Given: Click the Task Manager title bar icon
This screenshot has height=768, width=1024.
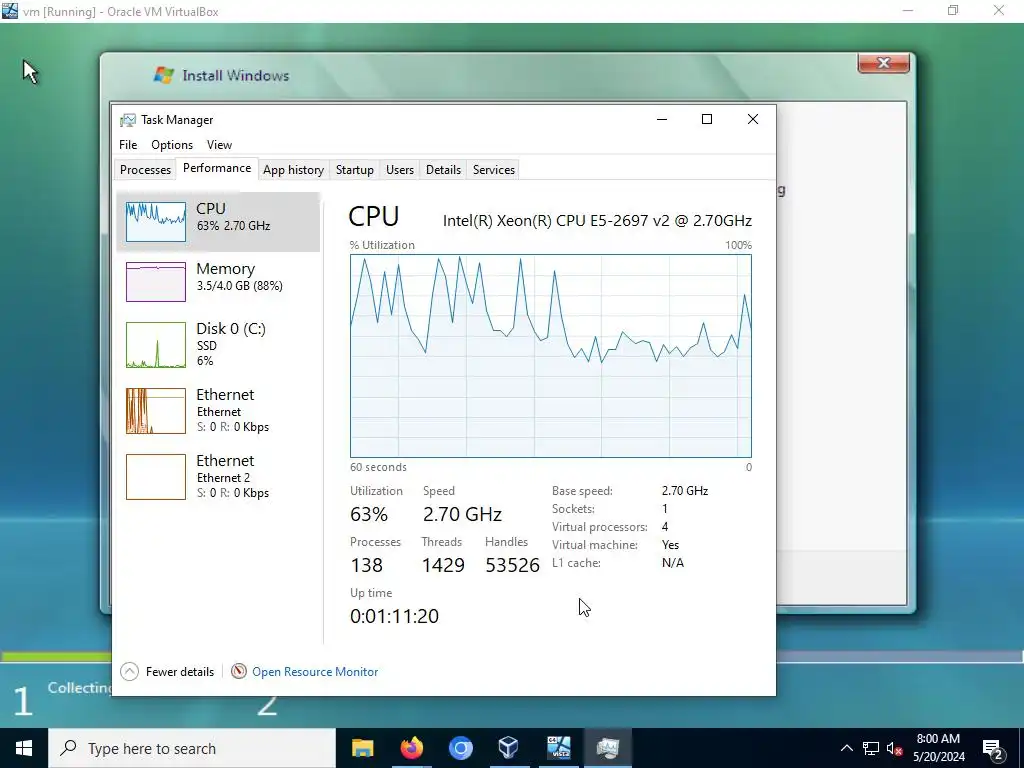Looking at the screenshot, I should [127, 120].
